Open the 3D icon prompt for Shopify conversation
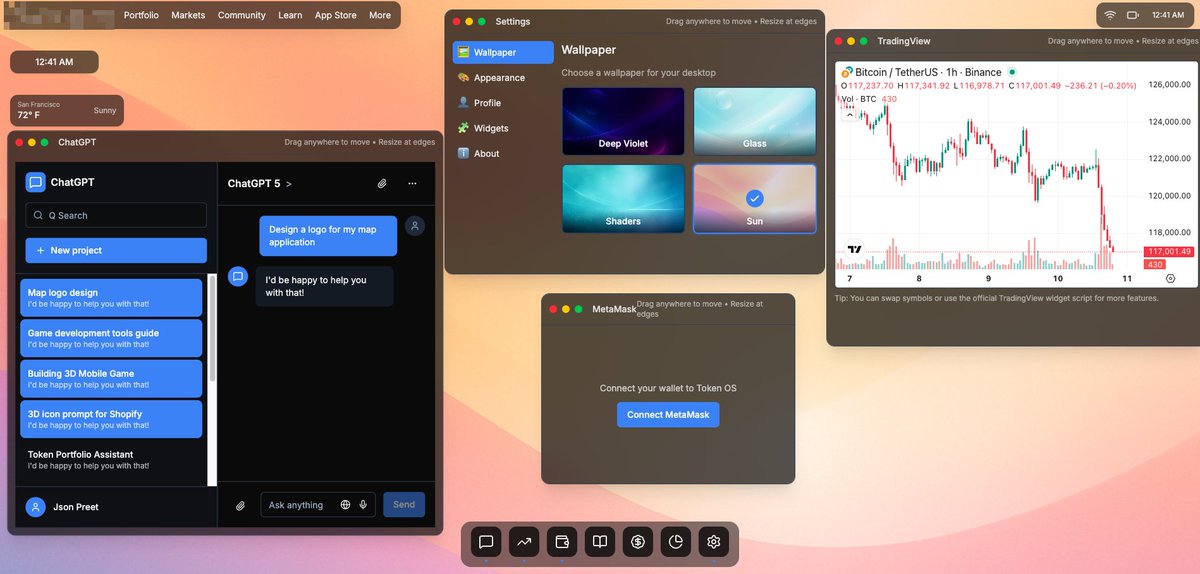The image size is (1200, 574). [111, 419]
